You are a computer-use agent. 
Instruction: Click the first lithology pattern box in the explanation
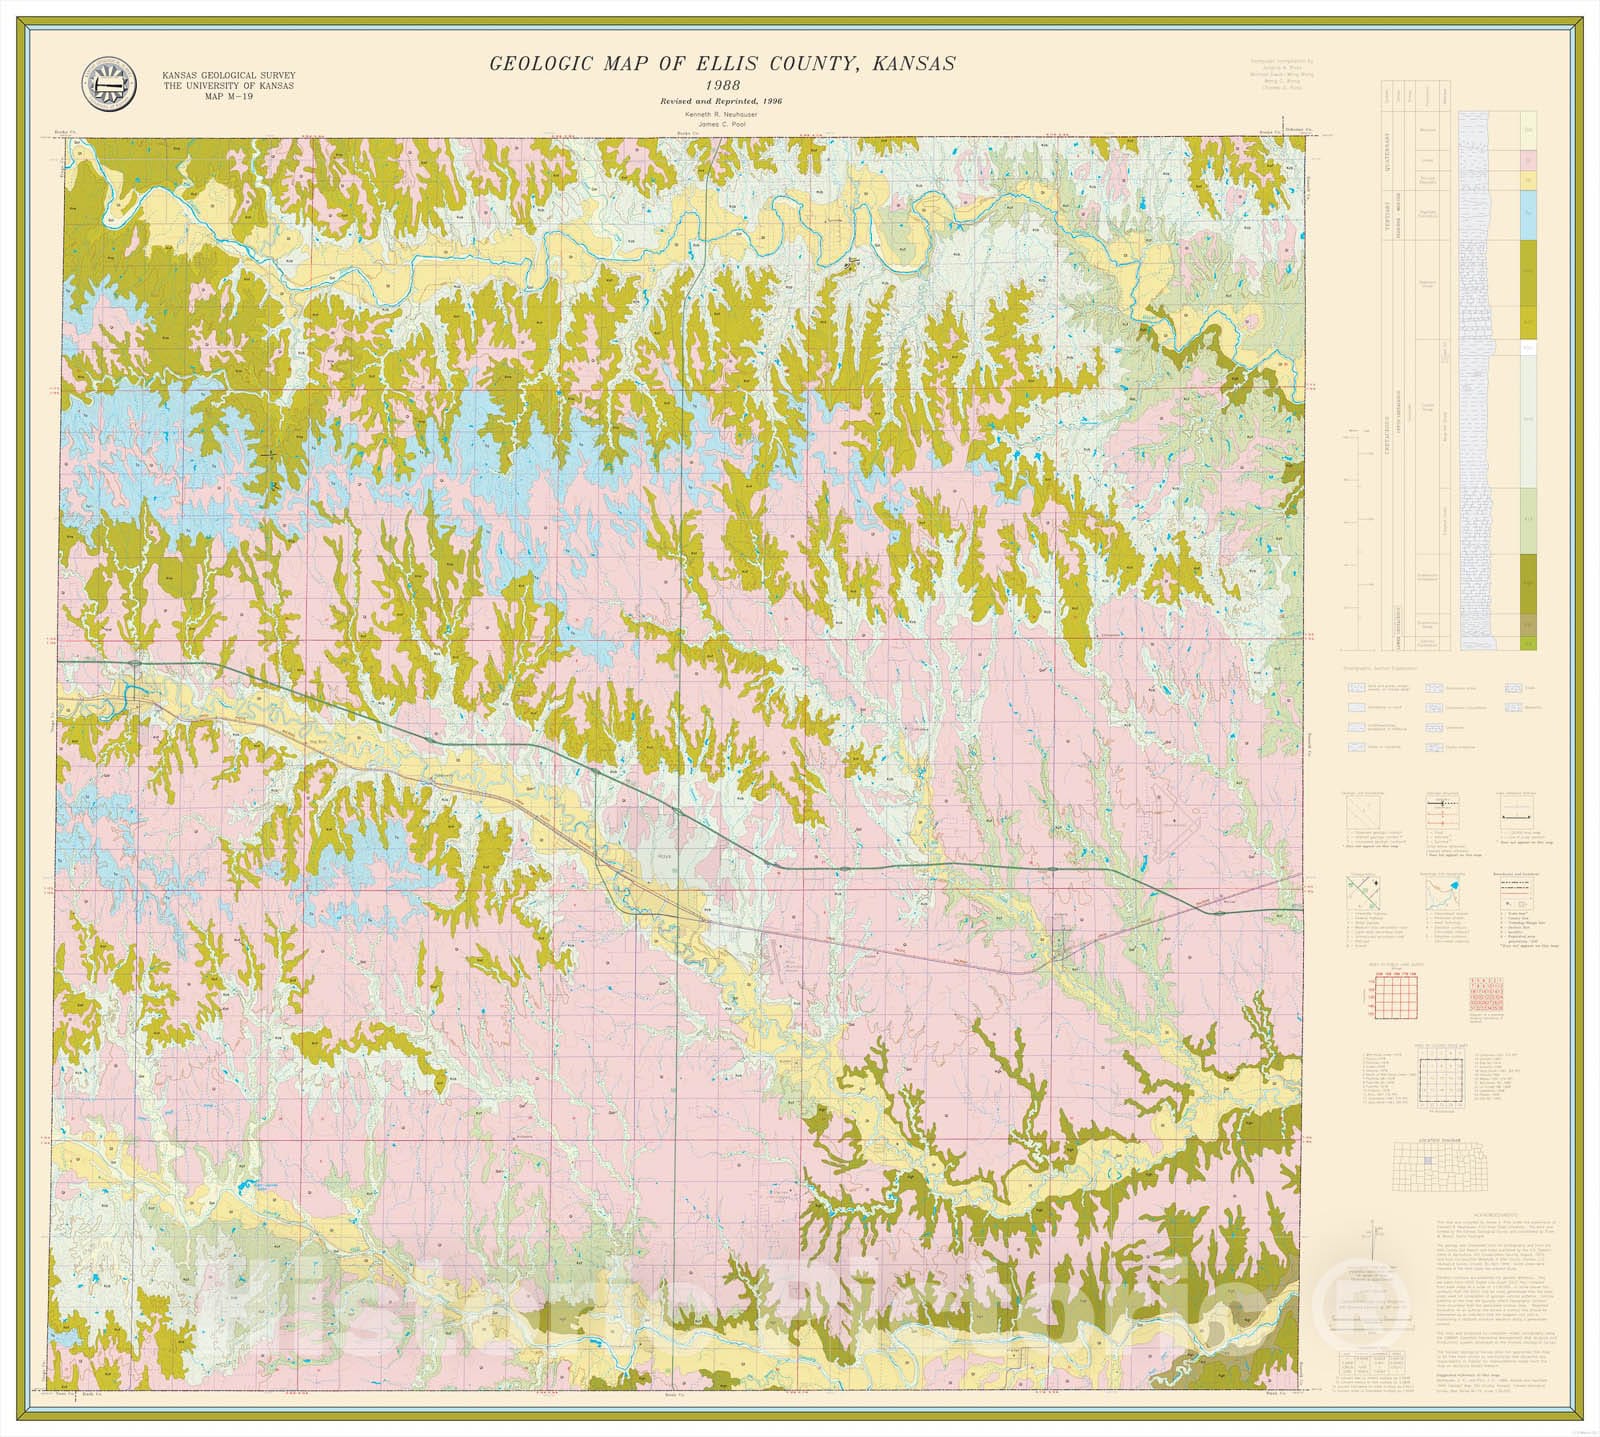[x=1355, y=688]
